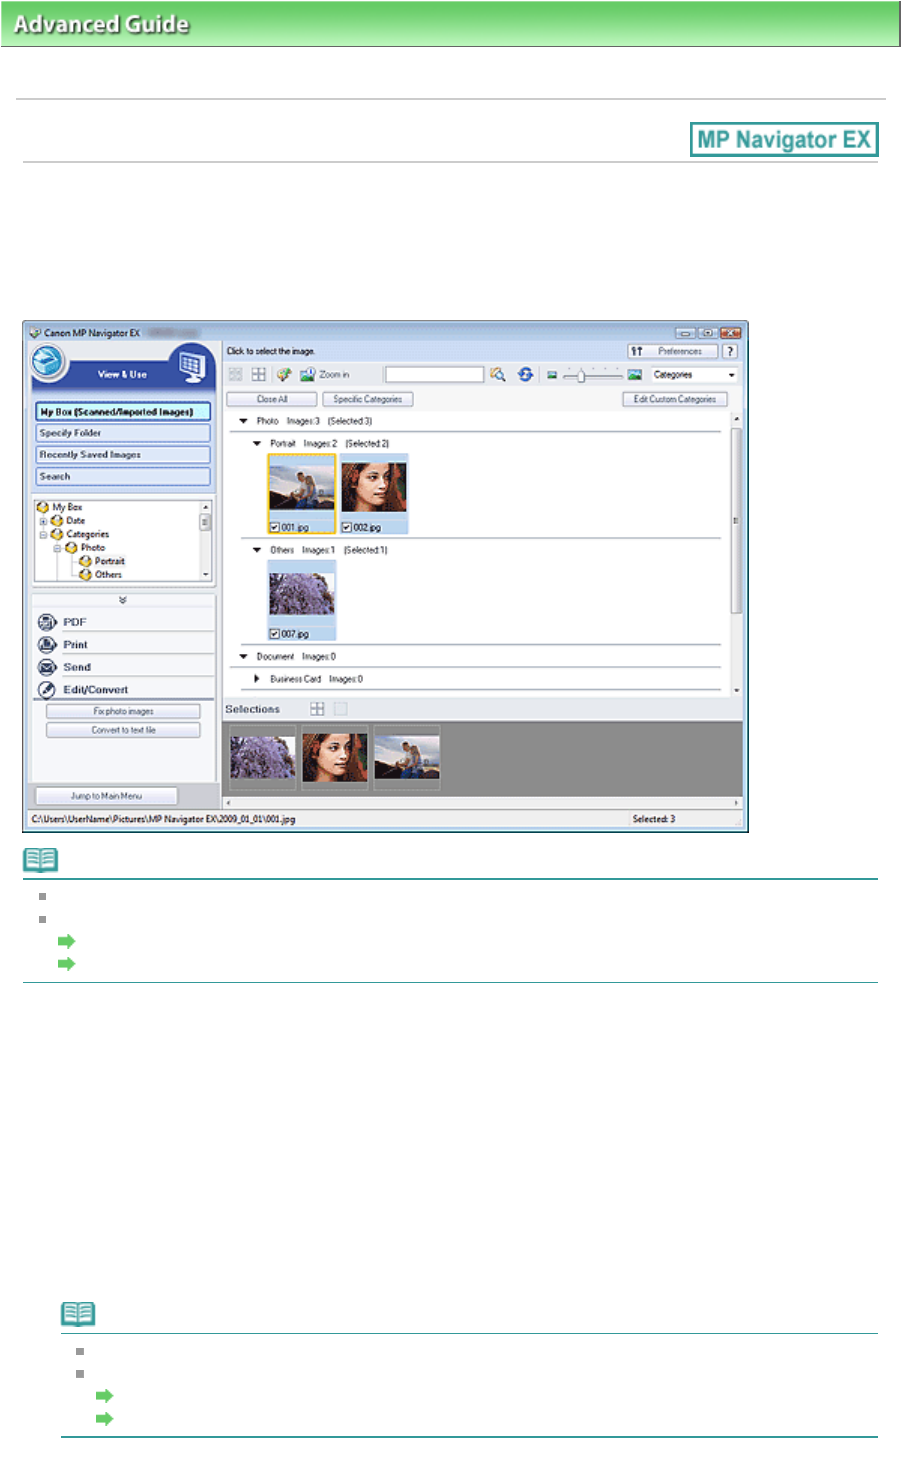Click the image correction/enhancement toolbar icon

(284, 374)
